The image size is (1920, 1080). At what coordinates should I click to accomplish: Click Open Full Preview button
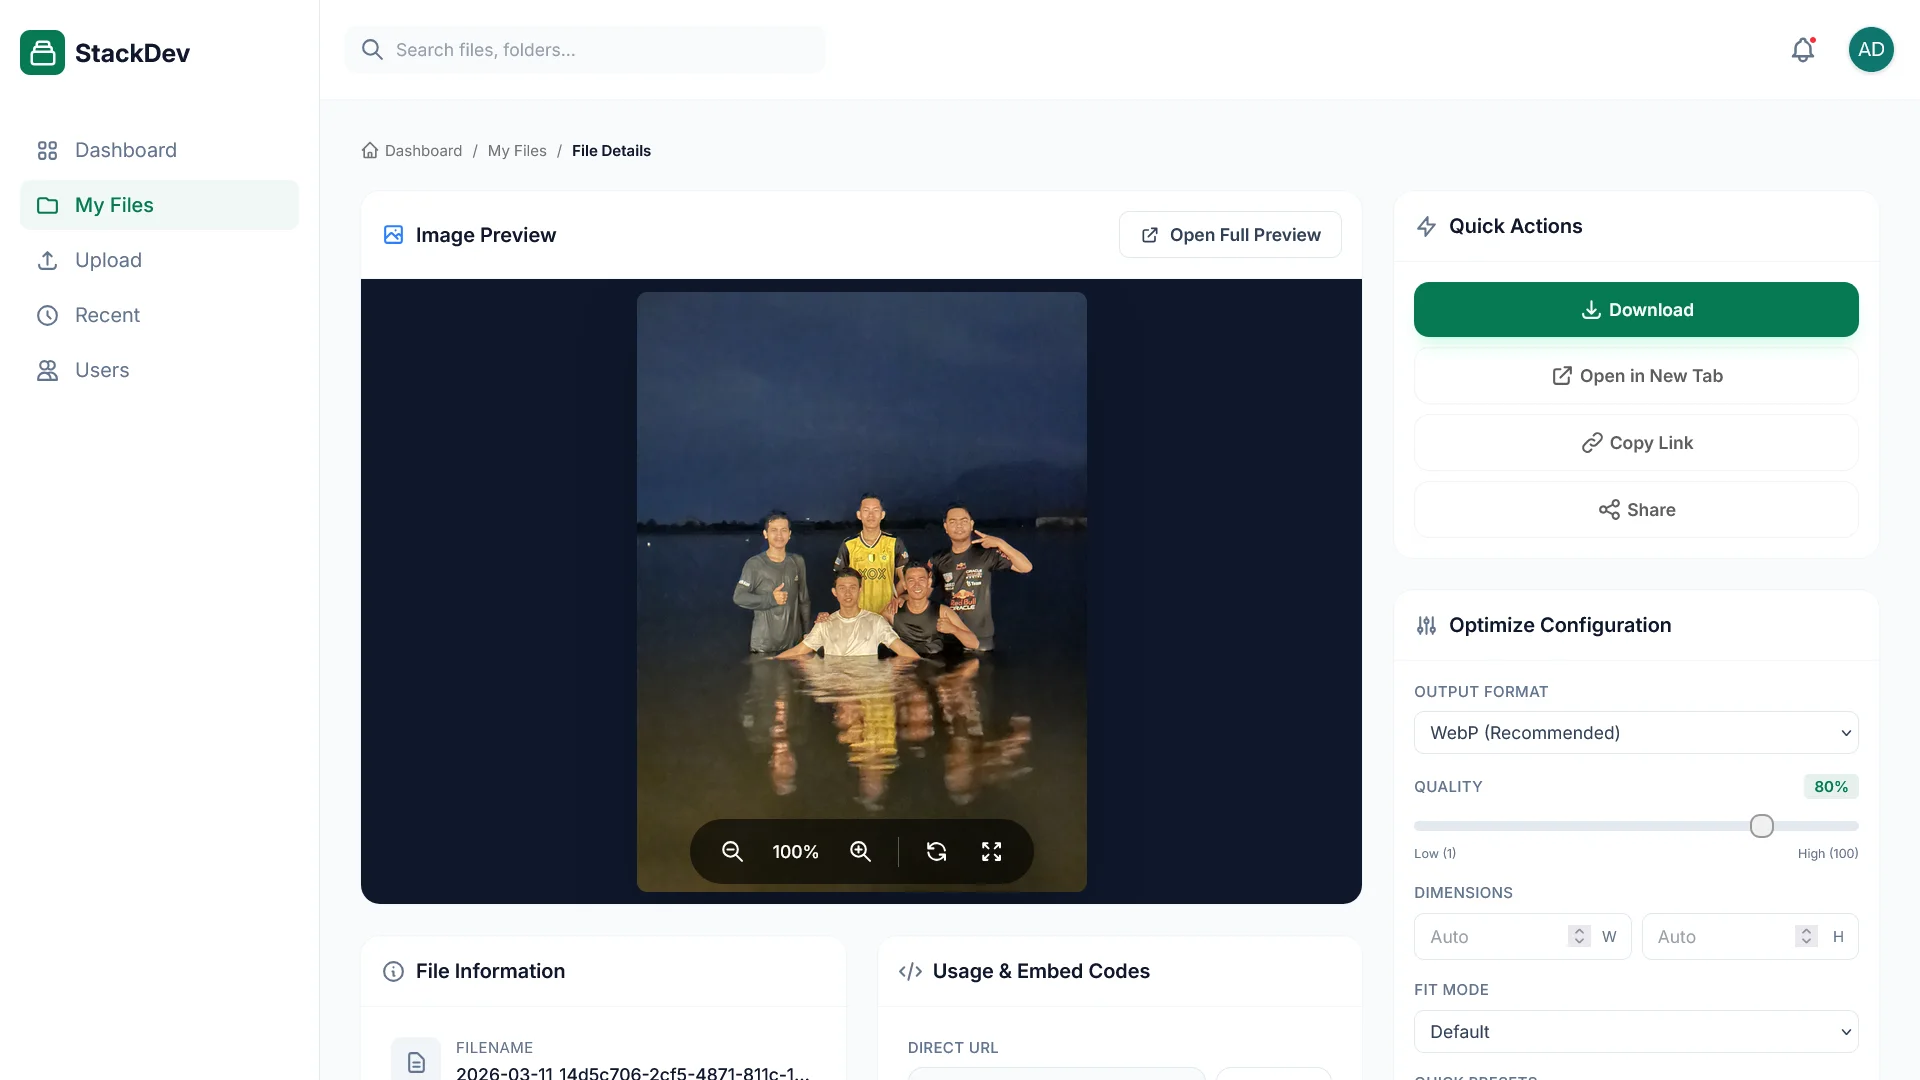click(x=1230, y=235)
